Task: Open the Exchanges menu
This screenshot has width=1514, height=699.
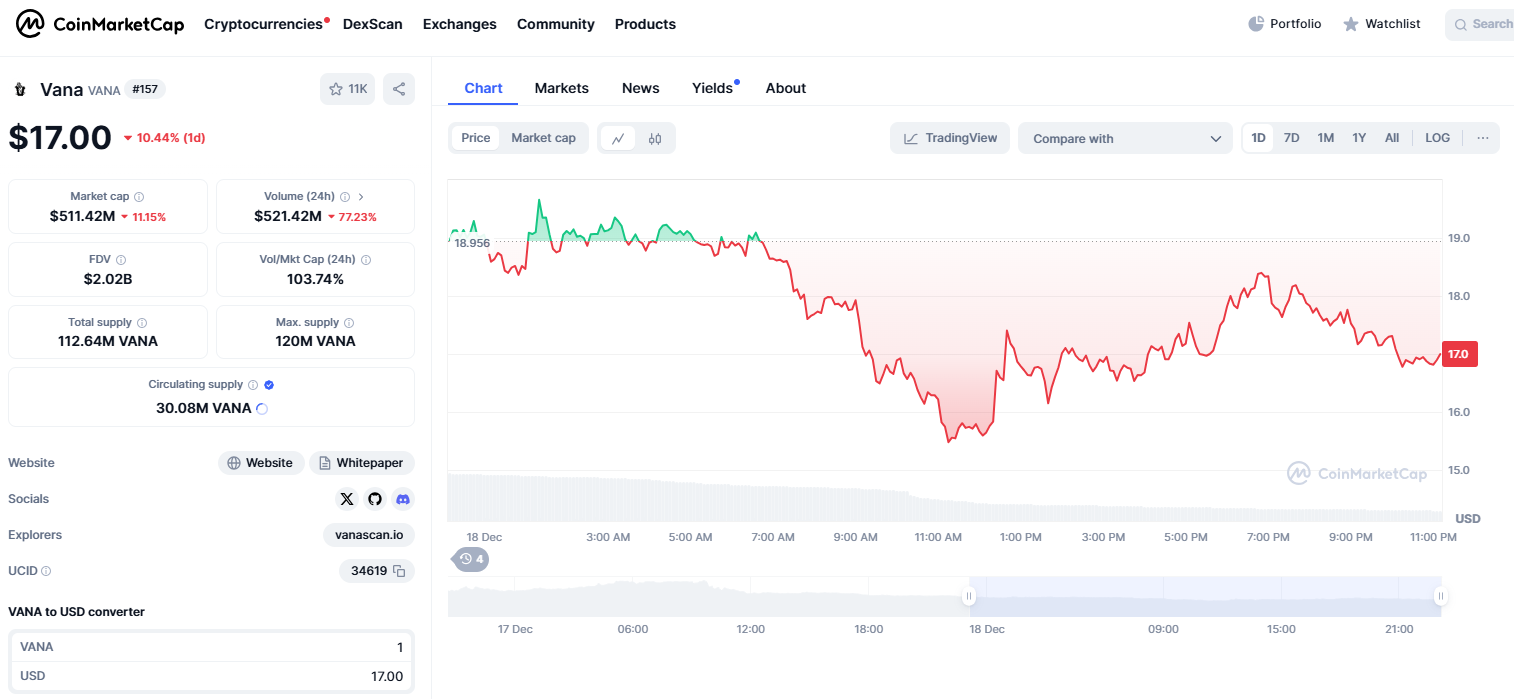Action: pyautogui.click(x=459, y=24)
